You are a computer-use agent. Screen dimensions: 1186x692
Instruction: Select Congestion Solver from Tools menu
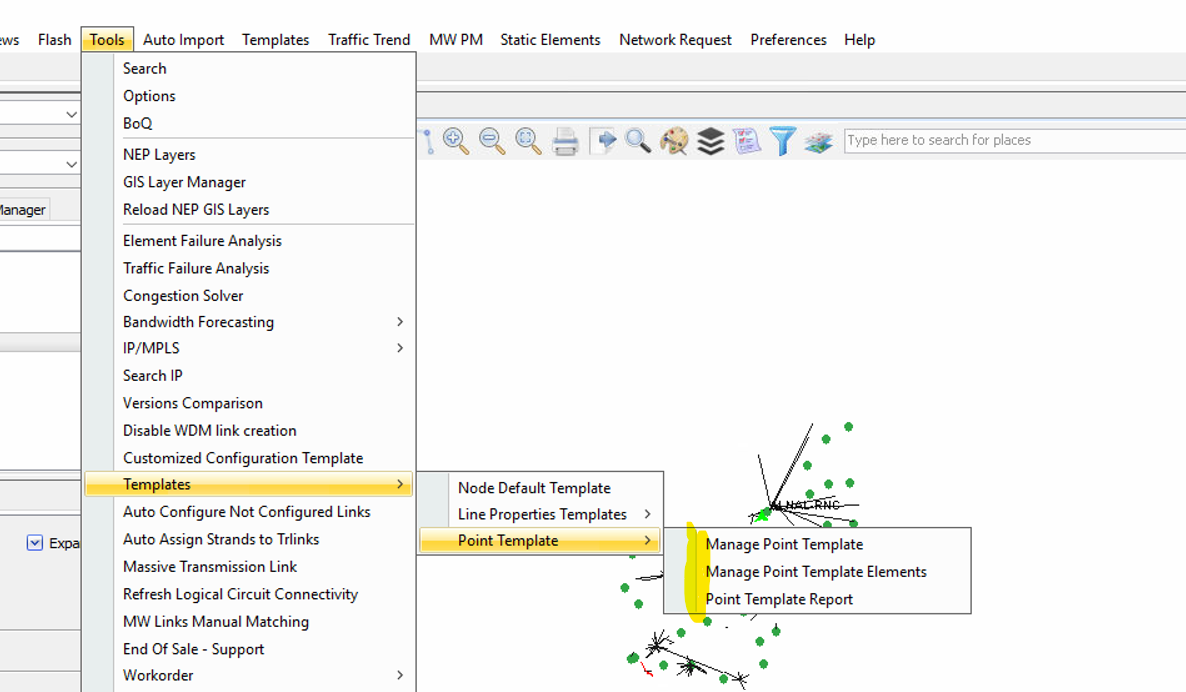(x=183, y=296)
